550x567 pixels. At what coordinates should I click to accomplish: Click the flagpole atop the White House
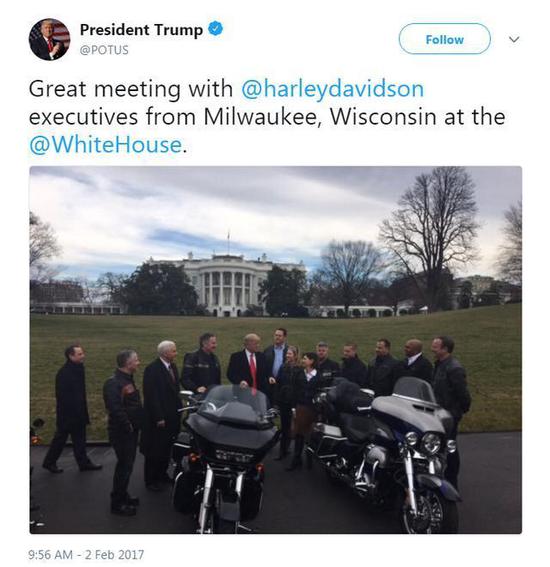228,242
